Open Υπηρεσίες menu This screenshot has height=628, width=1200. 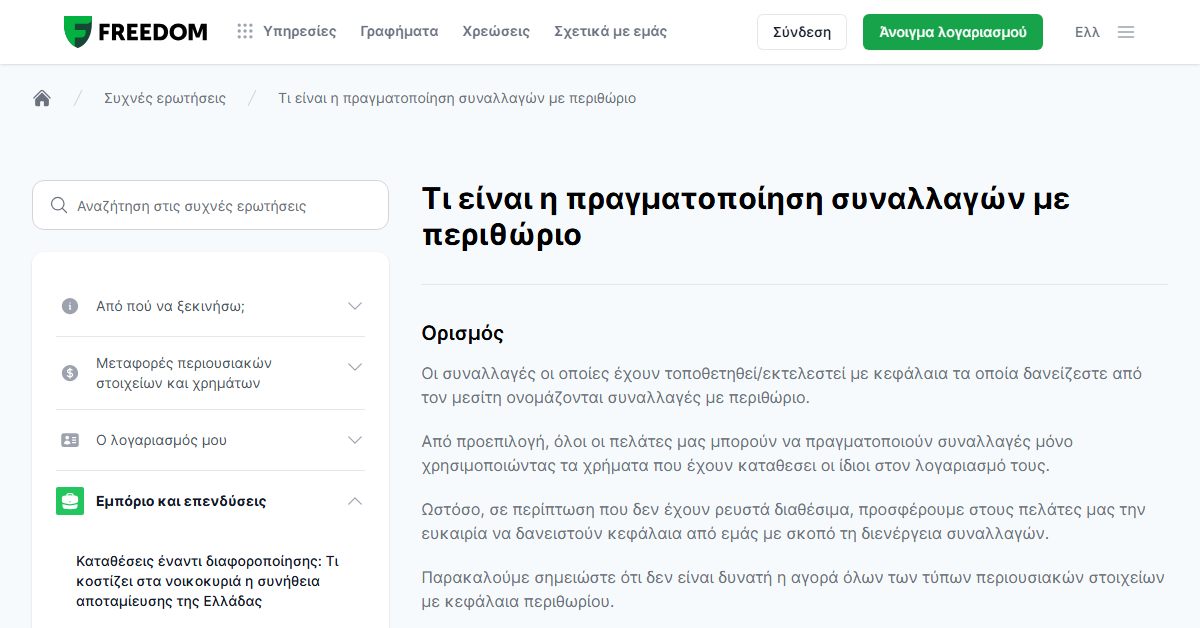300,32
